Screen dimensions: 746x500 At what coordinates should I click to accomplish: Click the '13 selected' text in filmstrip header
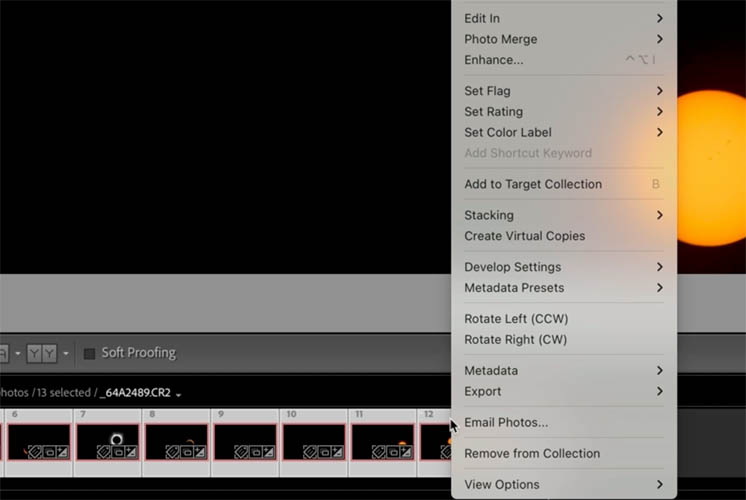point(63,393)
